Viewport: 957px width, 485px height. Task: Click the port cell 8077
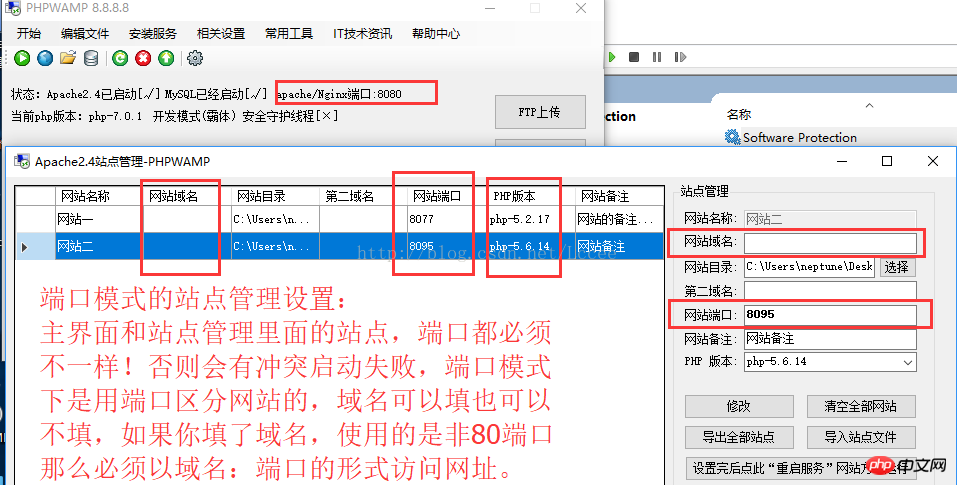[447, 219]
